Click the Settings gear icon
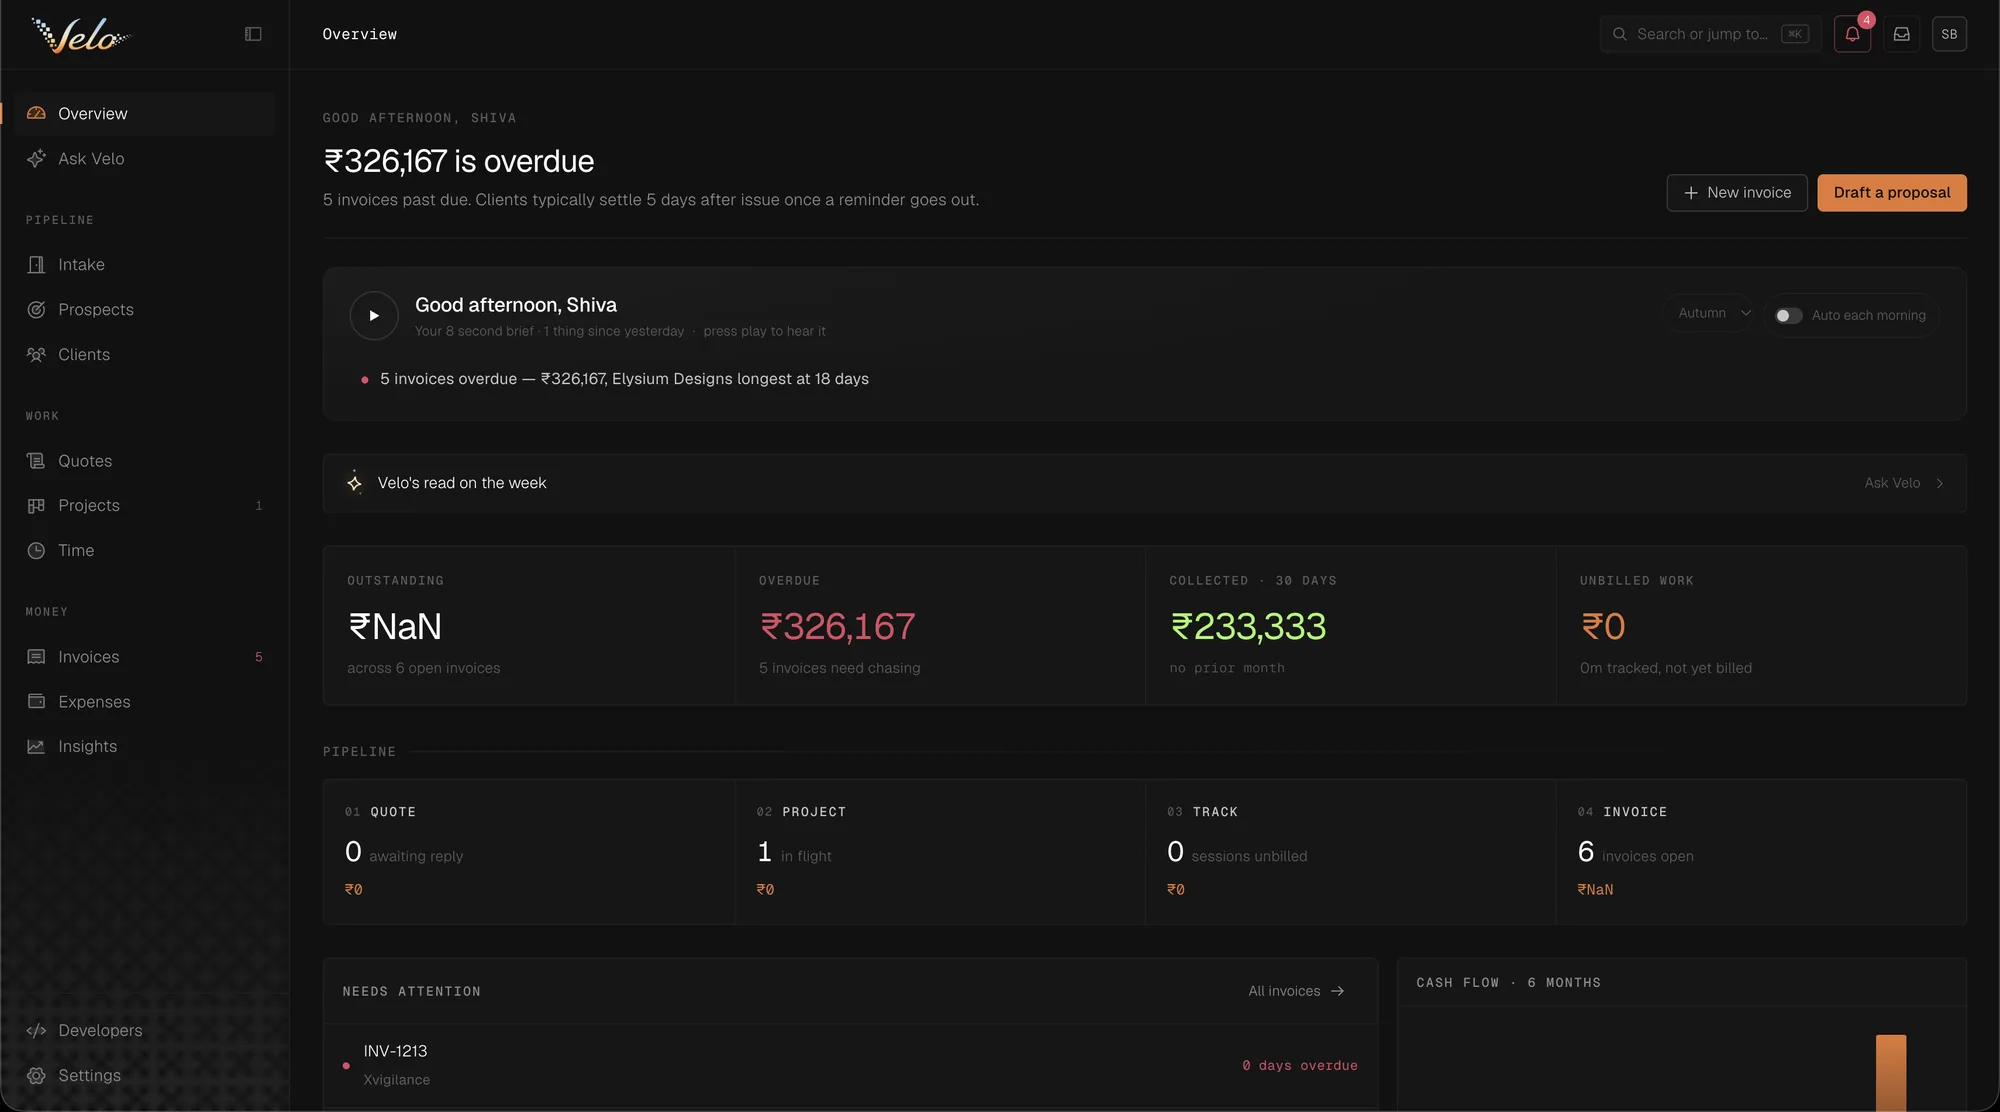 tap(36, 1076)
